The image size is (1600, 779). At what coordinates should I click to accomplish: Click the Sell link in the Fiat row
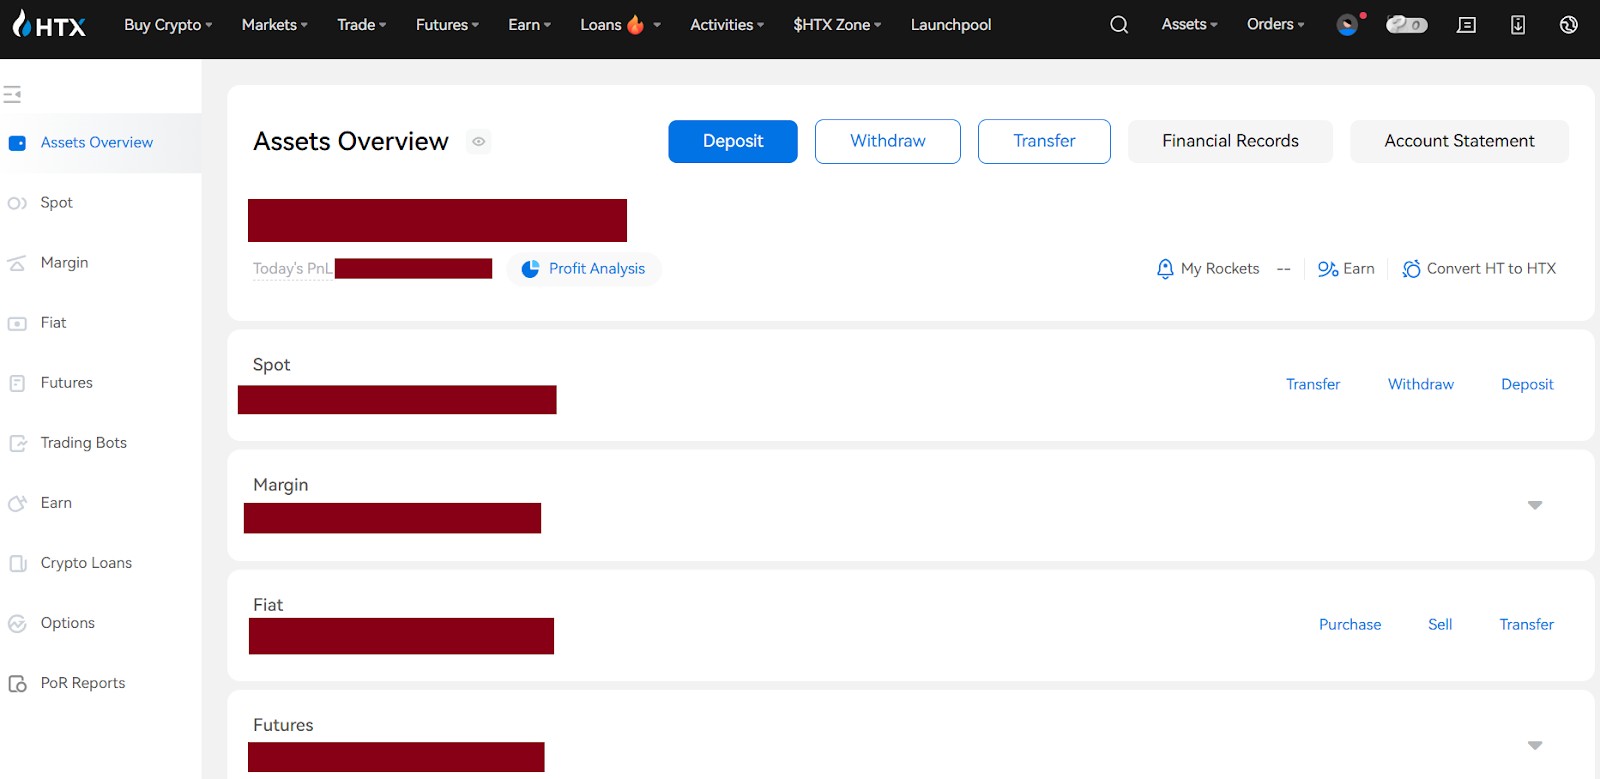[1440, 625]
